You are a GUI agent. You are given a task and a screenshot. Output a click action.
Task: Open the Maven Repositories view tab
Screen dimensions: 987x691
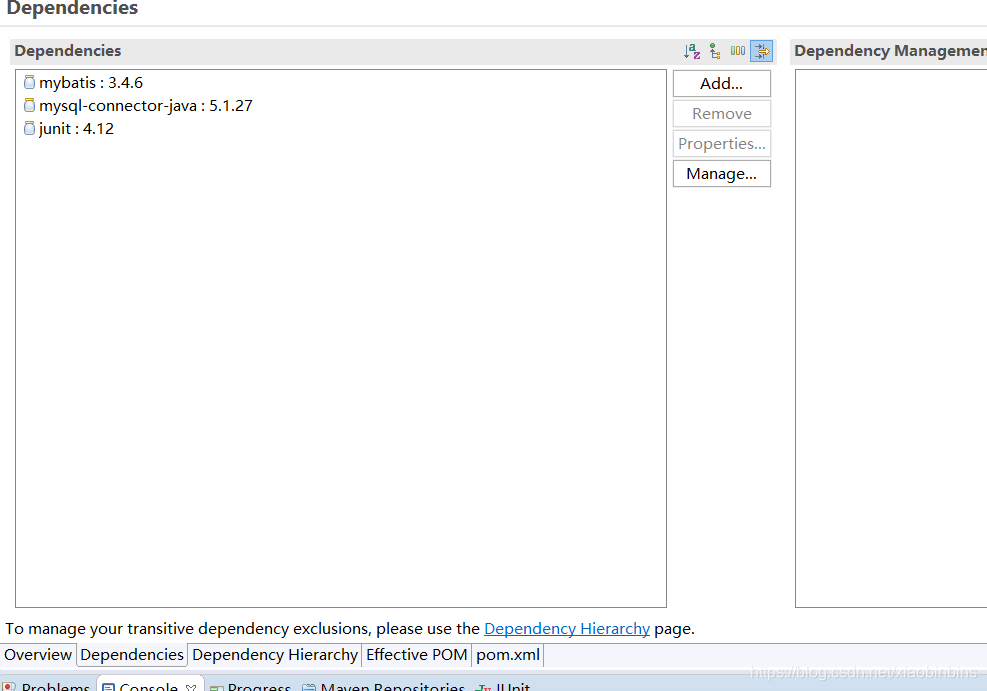point(384,686)
